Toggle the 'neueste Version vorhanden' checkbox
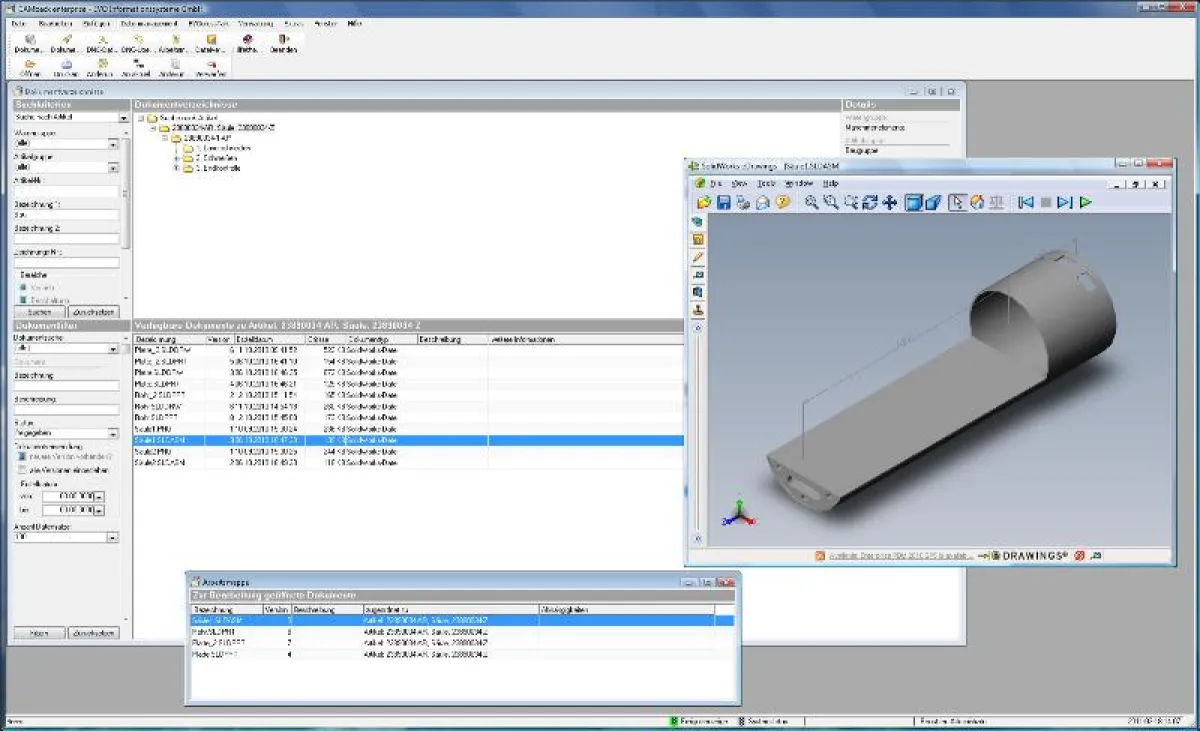 [x=21, y=456]
